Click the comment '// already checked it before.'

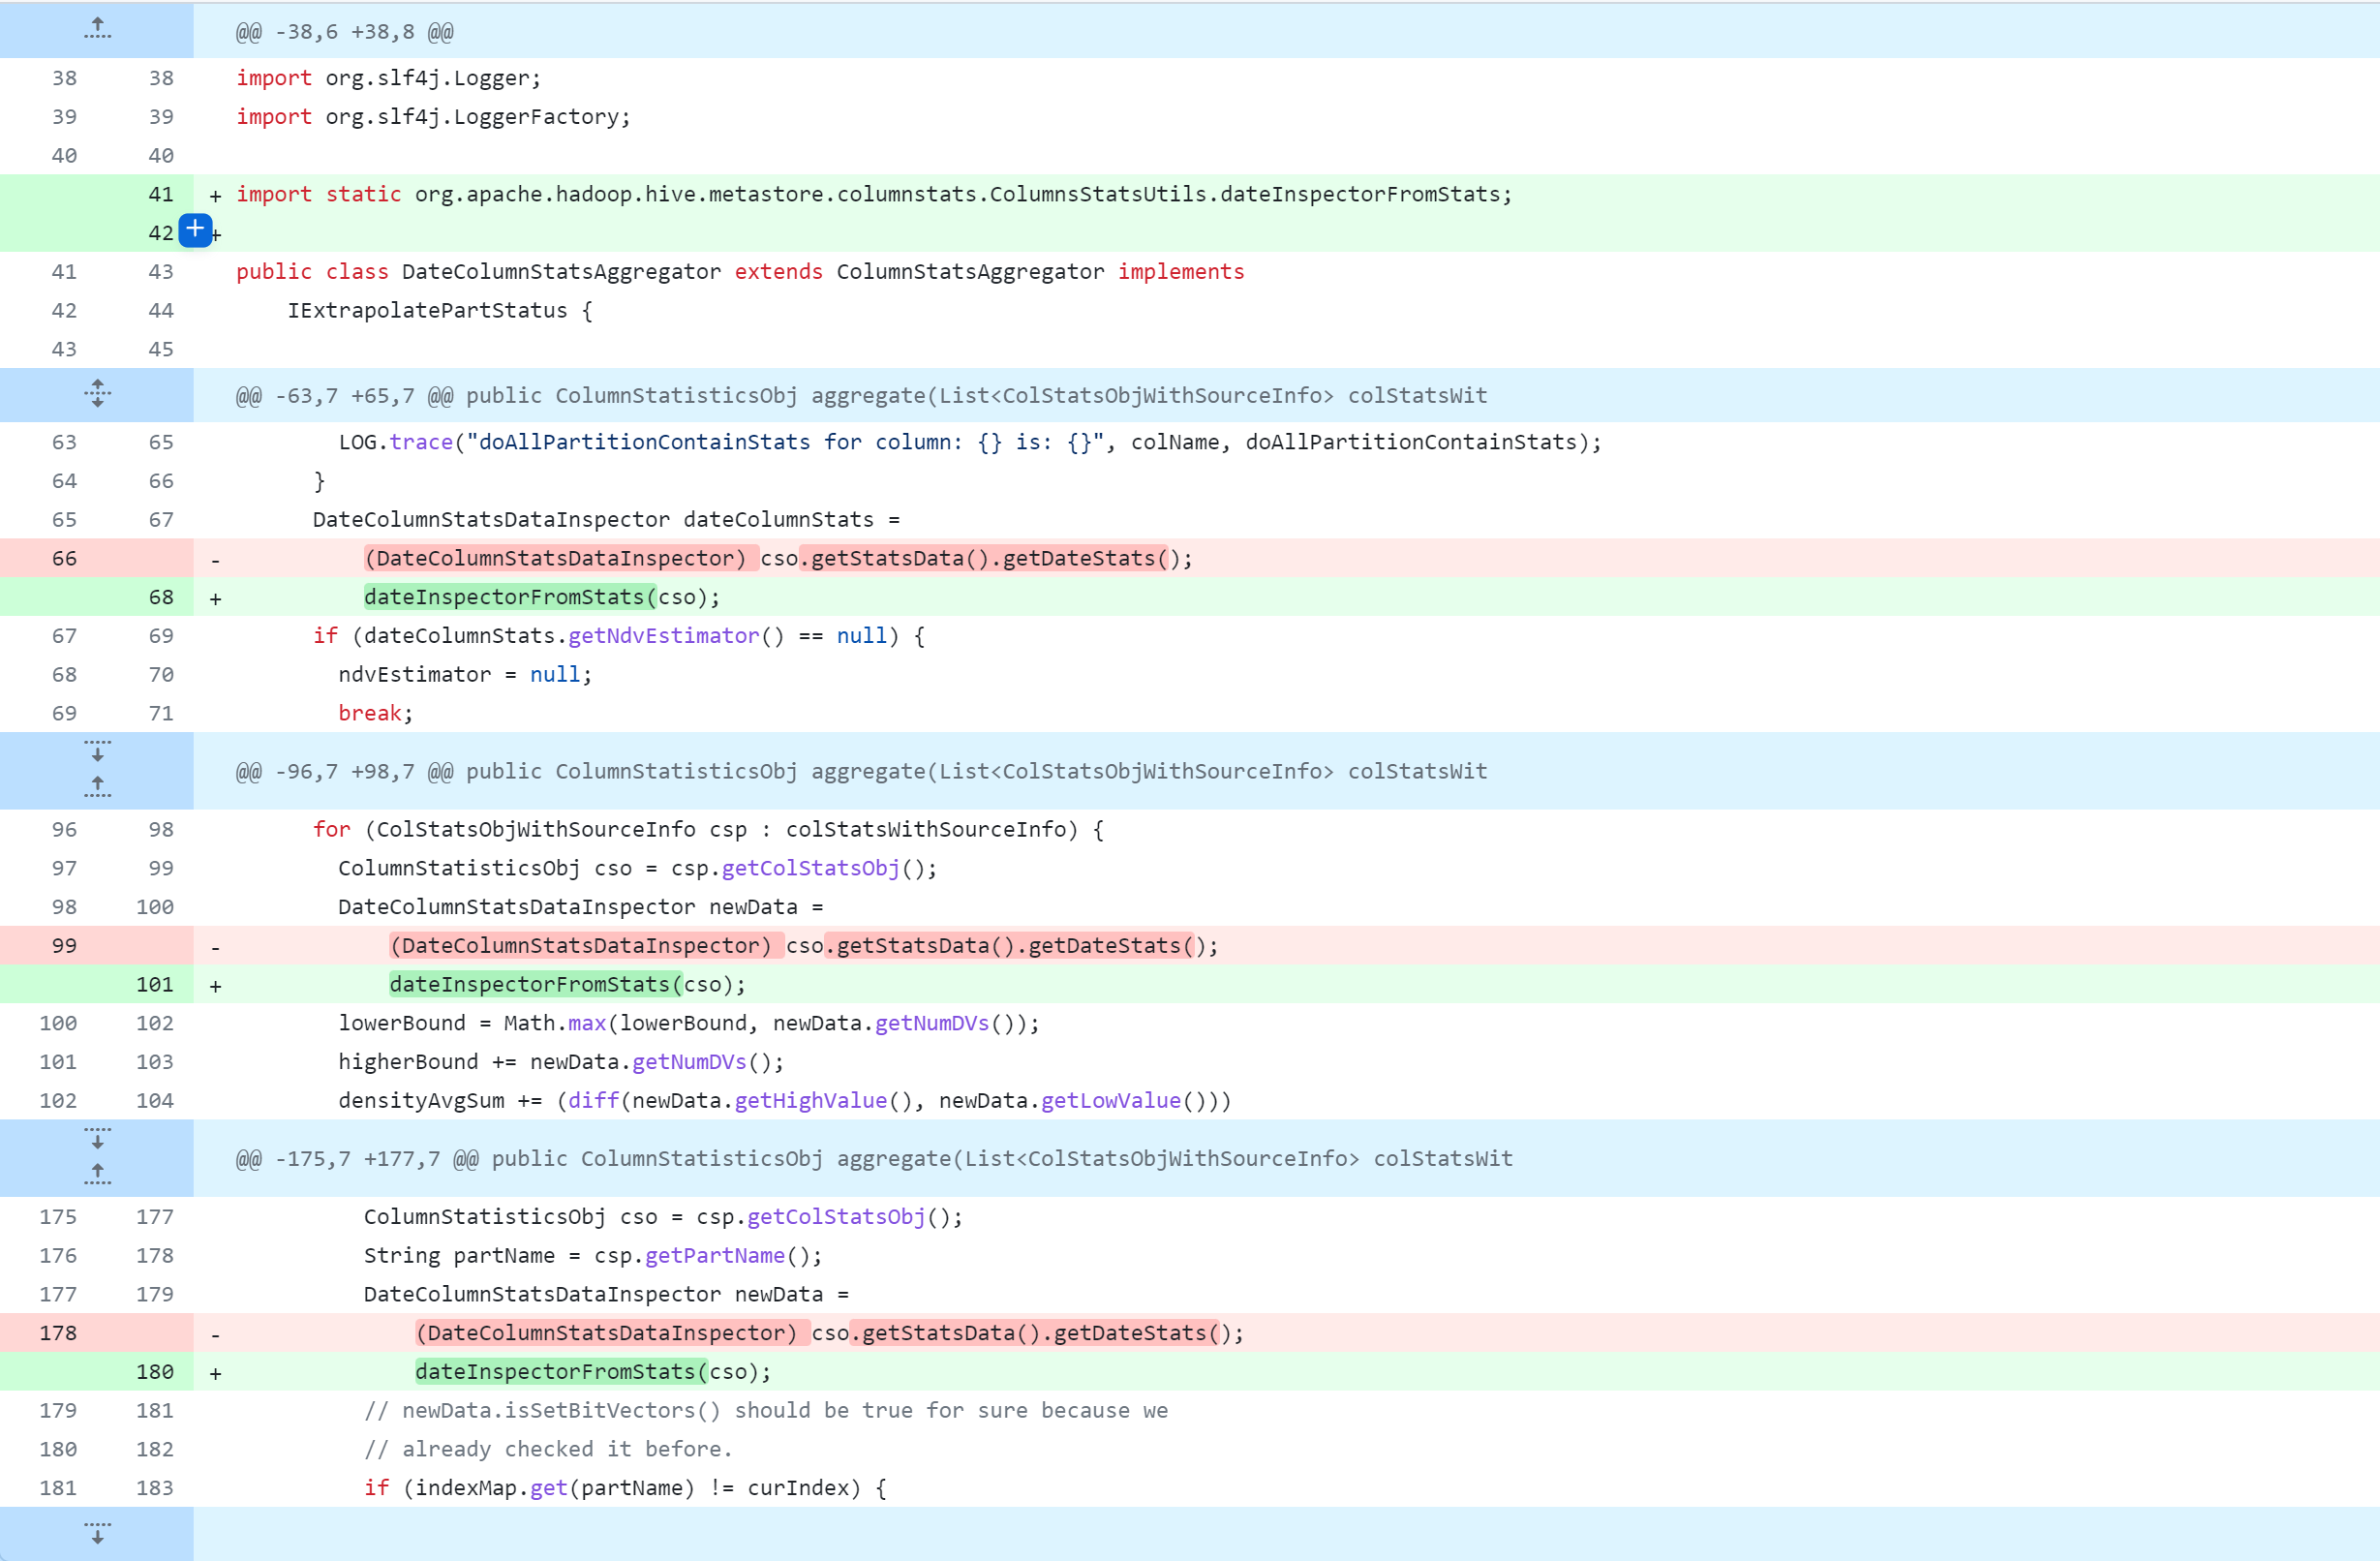[x=548, y=1449]
